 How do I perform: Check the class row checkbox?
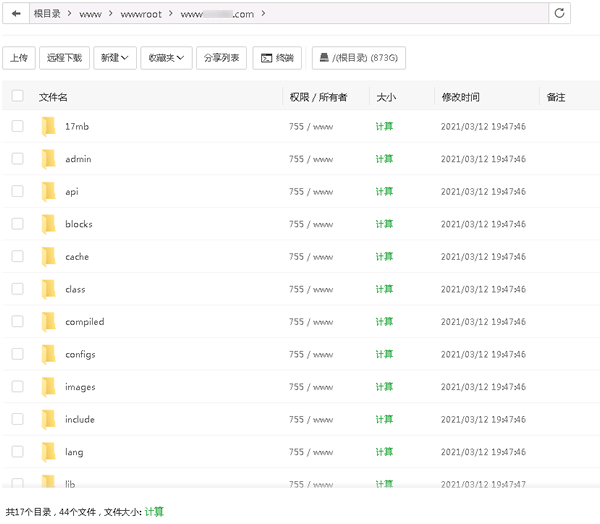pos(17,289)
